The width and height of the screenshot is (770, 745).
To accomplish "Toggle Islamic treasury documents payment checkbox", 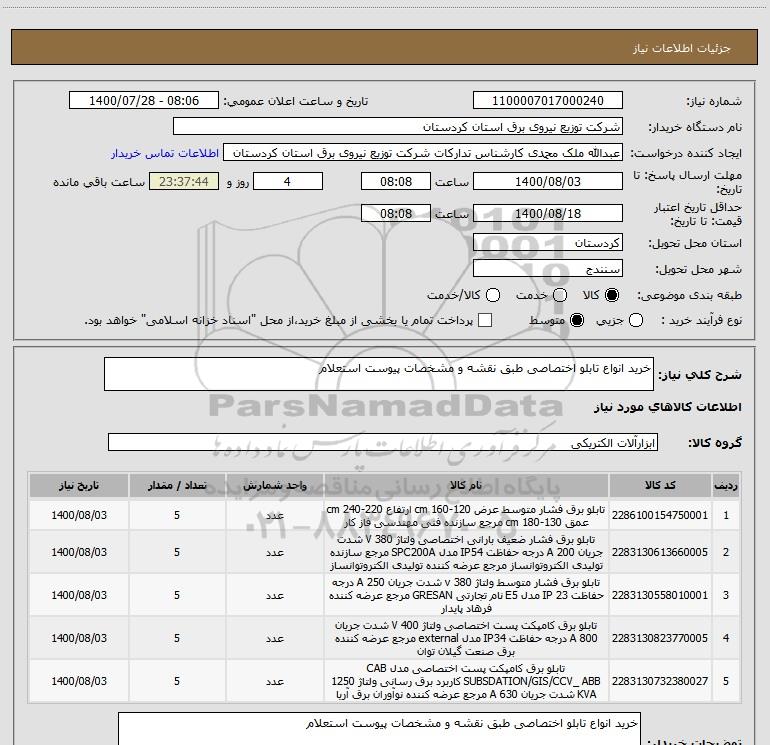I will pyautogui.click(x=485, y=320).
